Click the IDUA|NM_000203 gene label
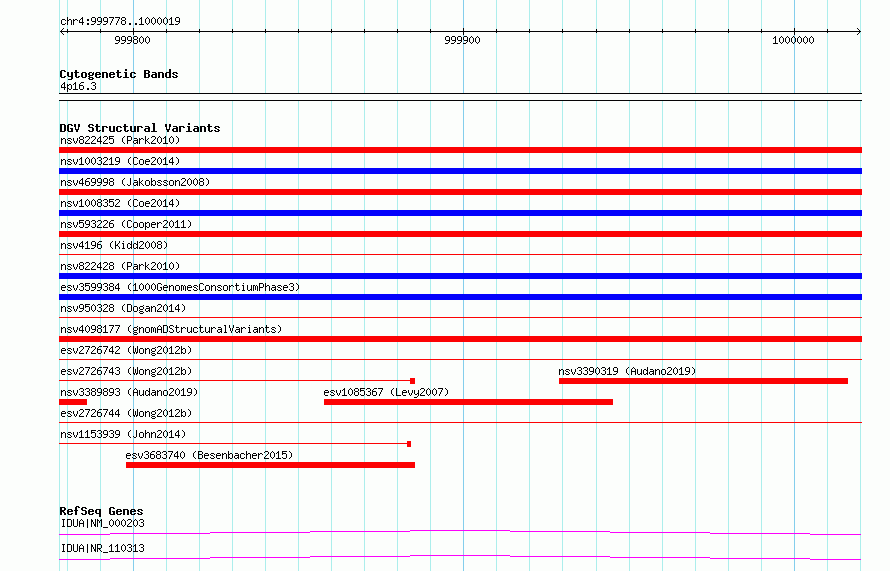 (102, 523)
